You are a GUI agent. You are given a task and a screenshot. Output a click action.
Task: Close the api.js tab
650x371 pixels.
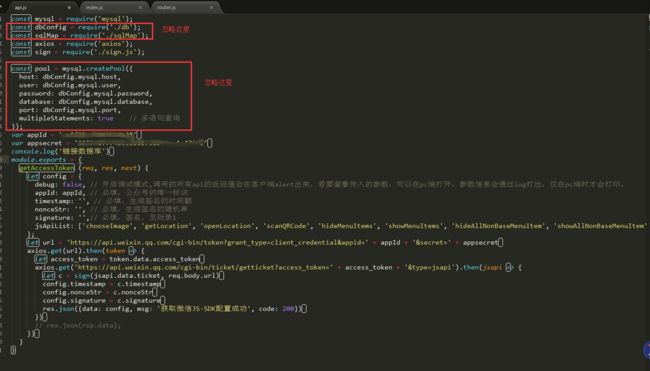(69, 7)
